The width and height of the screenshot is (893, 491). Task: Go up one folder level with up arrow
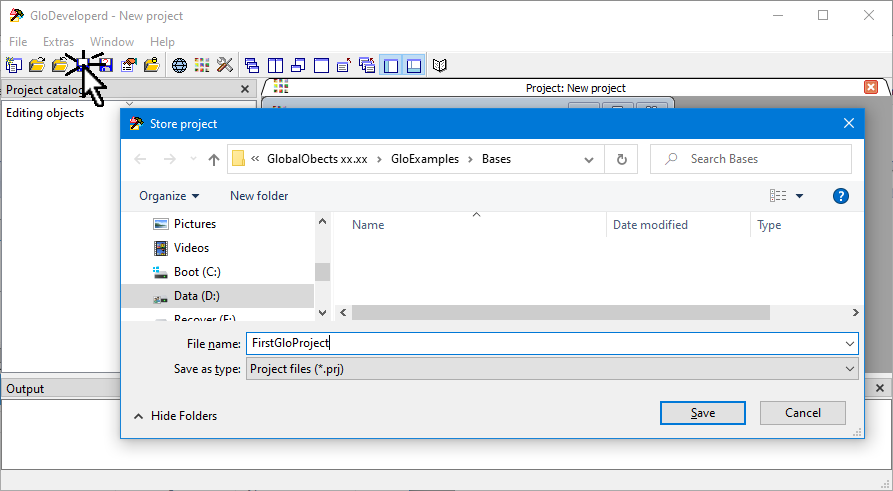(x=214, y=159)
